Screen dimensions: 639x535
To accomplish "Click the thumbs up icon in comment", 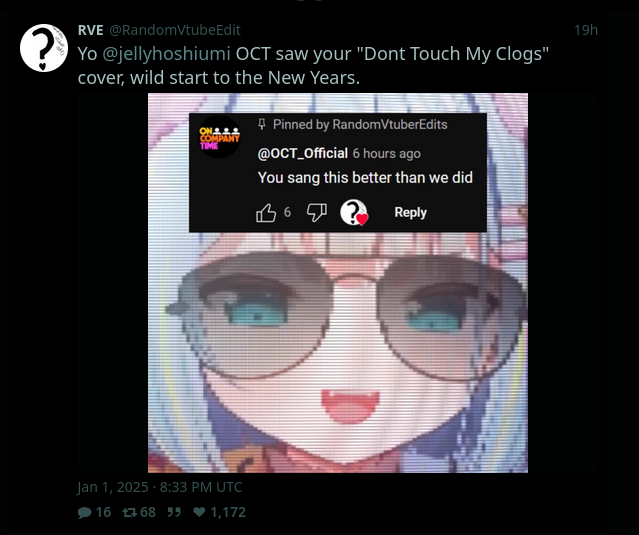I will pos(266,213).
